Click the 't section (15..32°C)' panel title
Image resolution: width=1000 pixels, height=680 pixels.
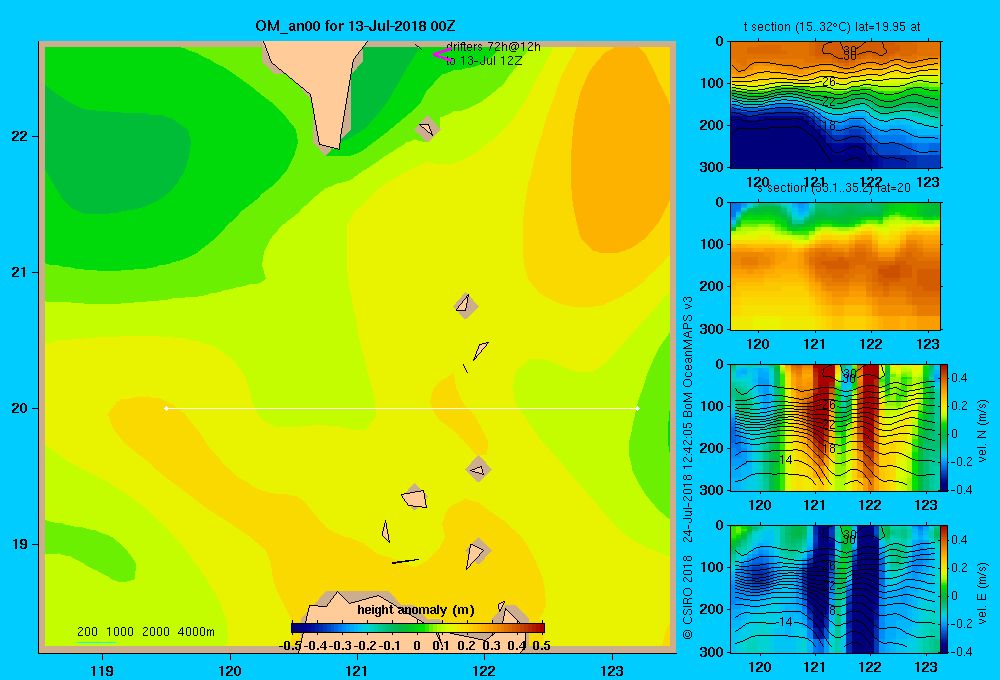[x=832, y=27]
